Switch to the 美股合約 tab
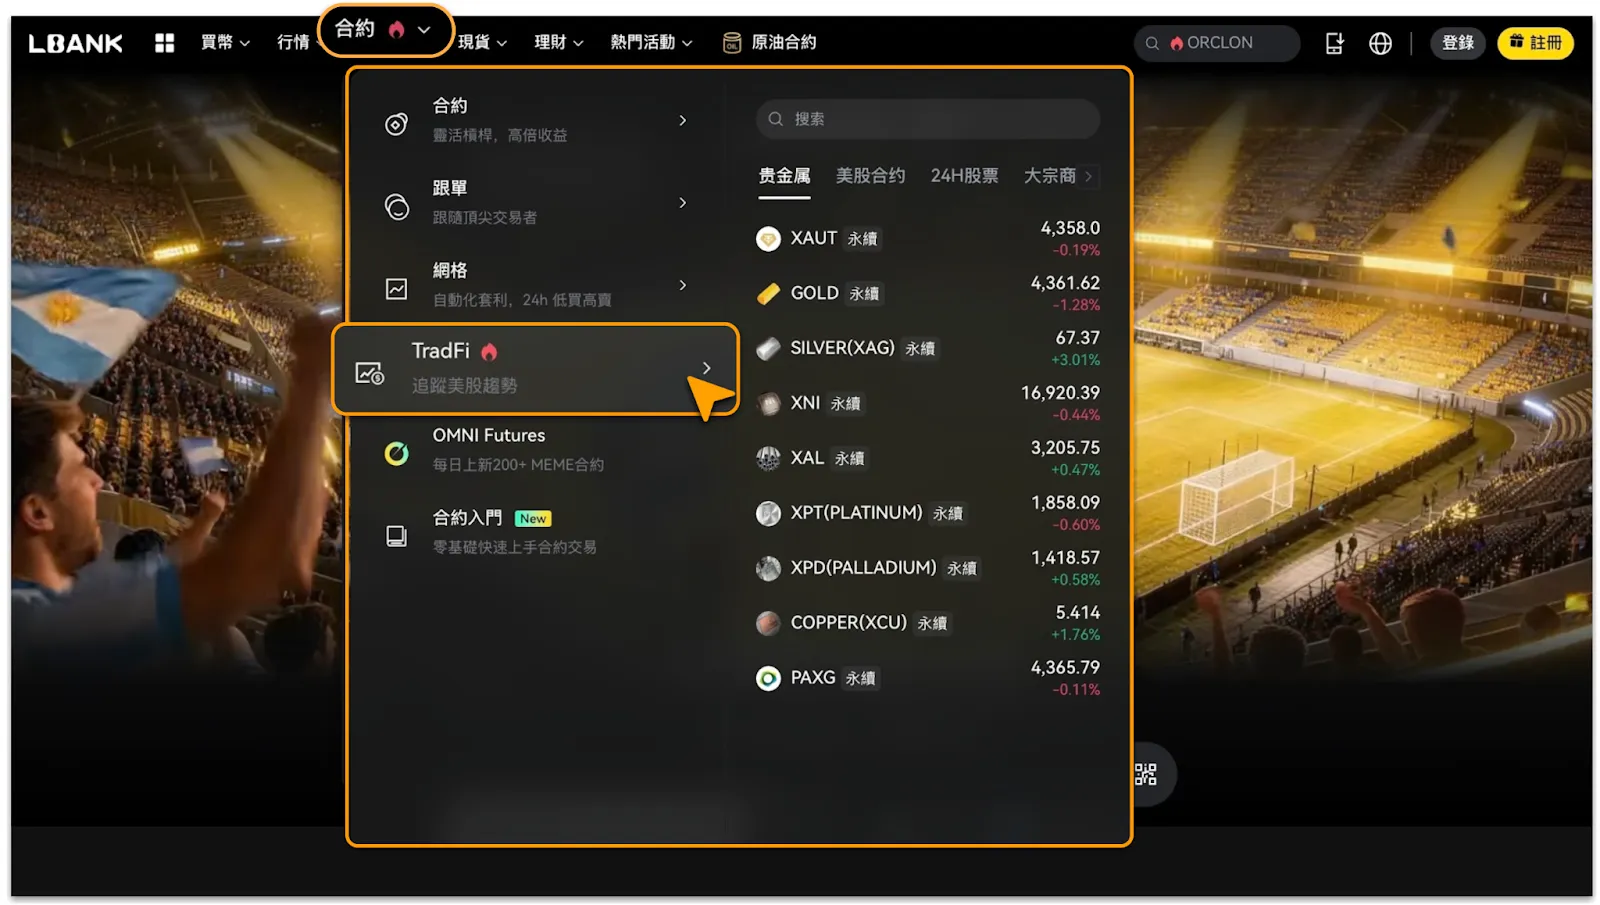The height and width of the screenshot is (905, 1600). (x=870, y=176)
